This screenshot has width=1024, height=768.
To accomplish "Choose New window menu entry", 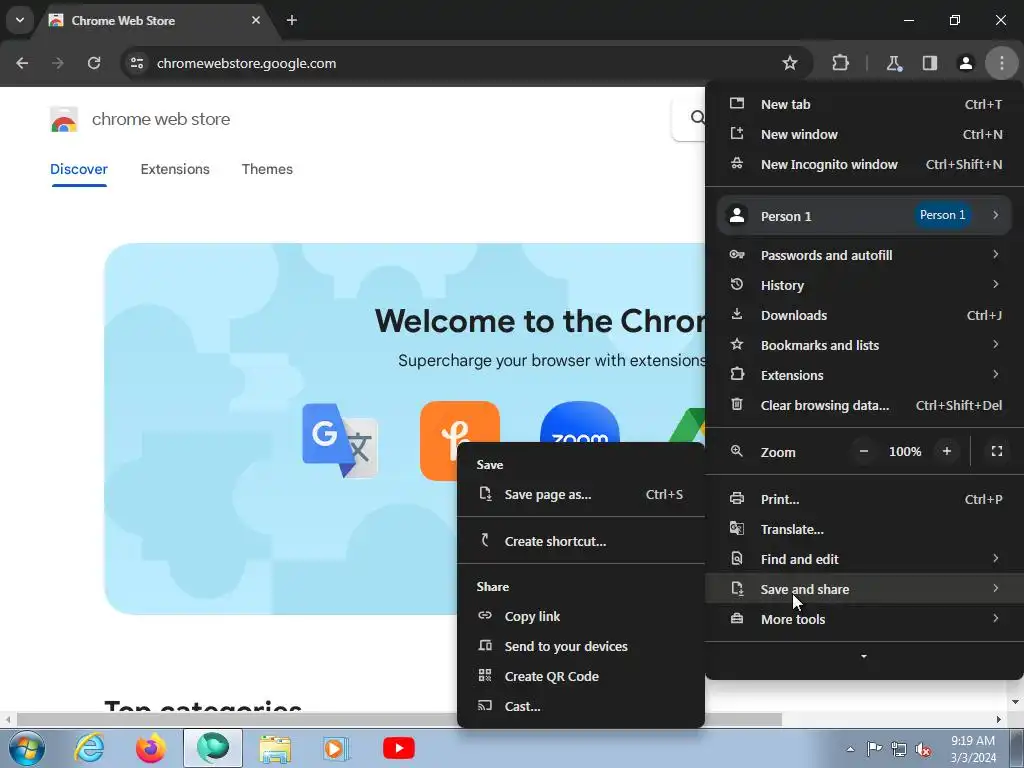I will [865, 135].
